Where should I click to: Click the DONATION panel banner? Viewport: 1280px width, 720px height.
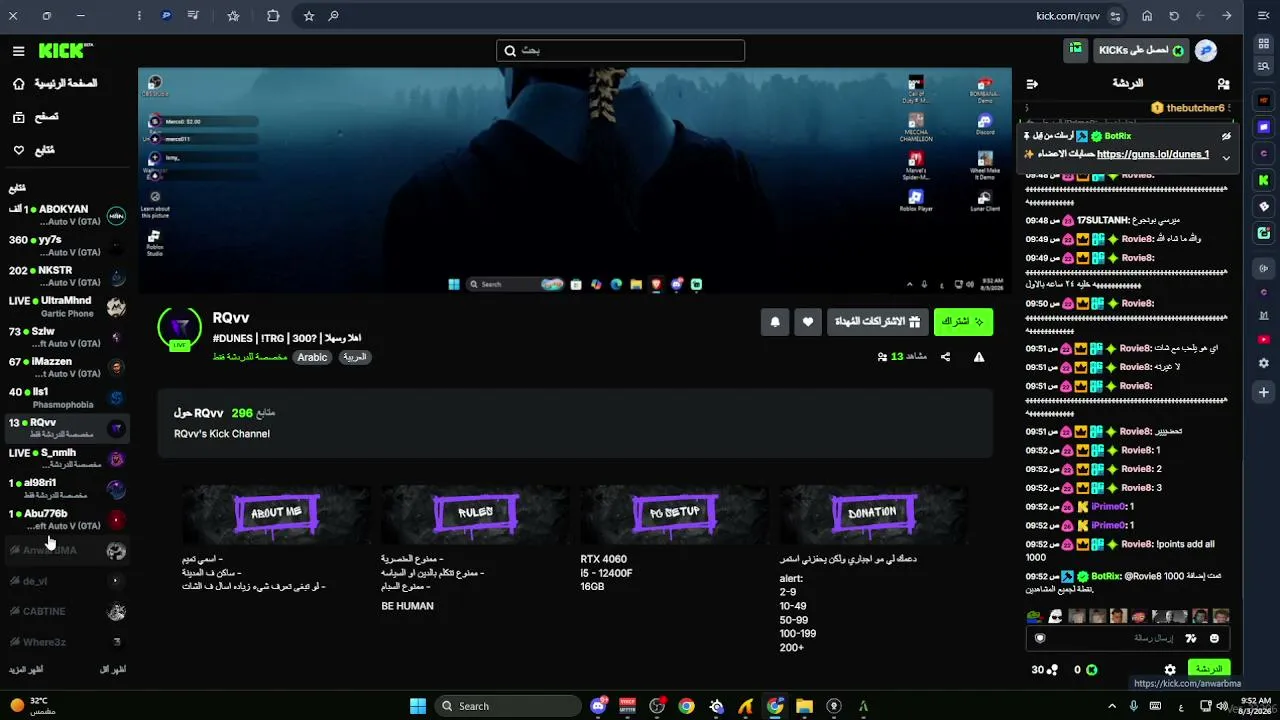[x=873, y=514]
